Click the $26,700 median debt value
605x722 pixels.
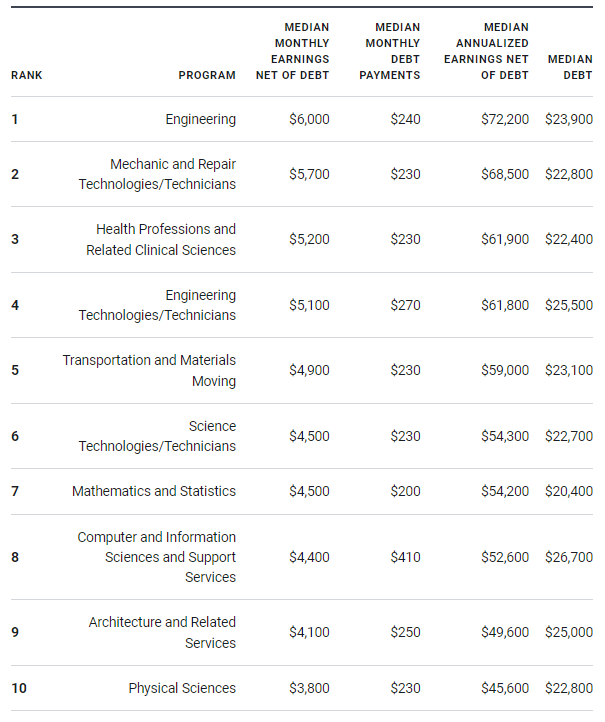[x=569, y=557]
